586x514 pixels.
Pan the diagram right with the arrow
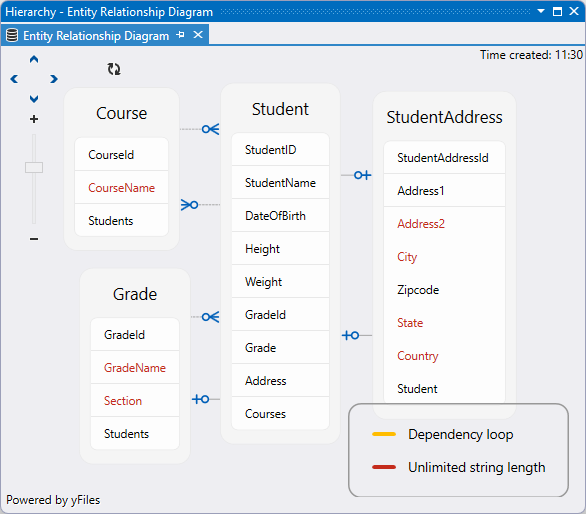pos(54,79)
